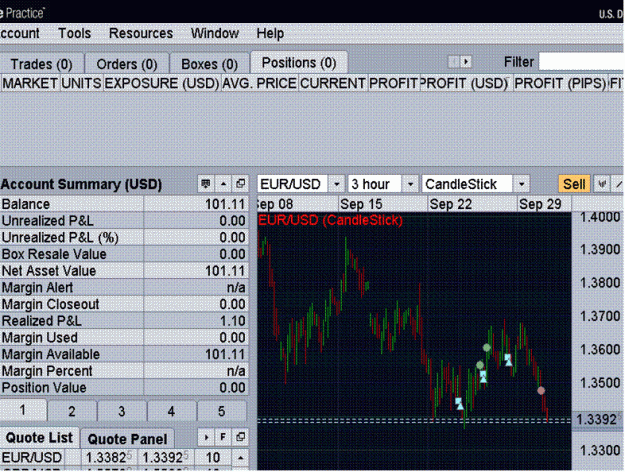Collapse the Account Summary panel with up arrow
The image size is (625, 472).
223,184
